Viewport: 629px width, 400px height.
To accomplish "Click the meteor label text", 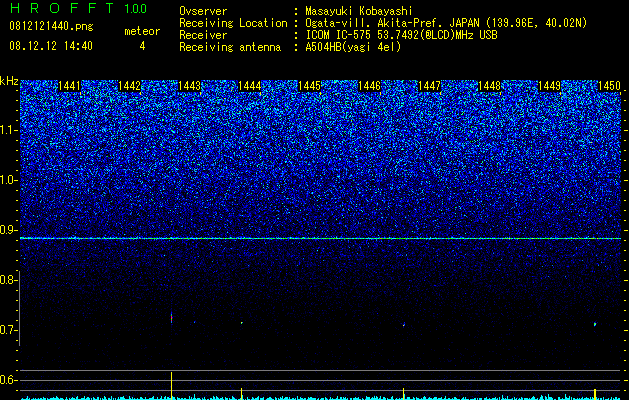I will [x=142, y=31].
